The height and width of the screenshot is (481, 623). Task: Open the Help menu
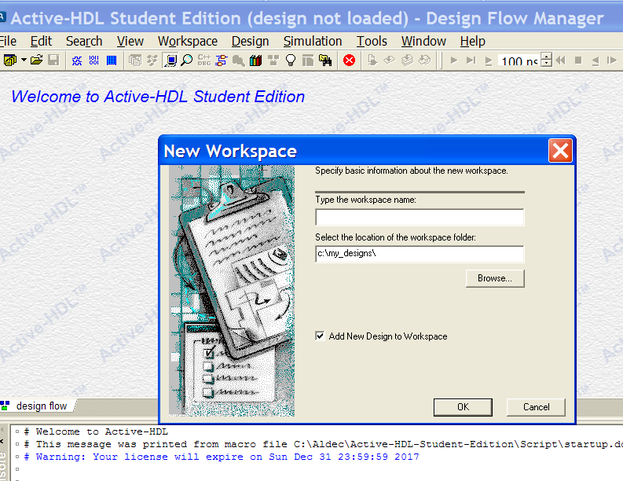tap(472, 41)
